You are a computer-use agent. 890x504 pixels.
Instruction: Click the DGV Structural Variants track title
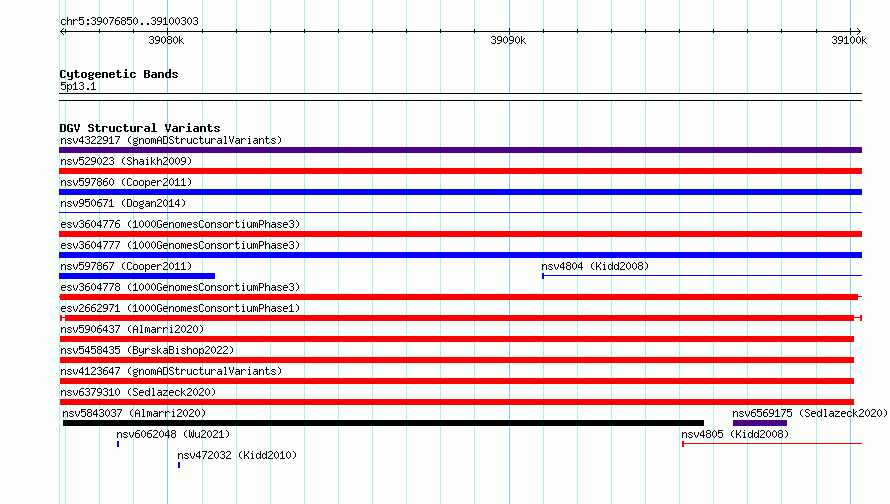pyautogui.click(x=140, y=128)
